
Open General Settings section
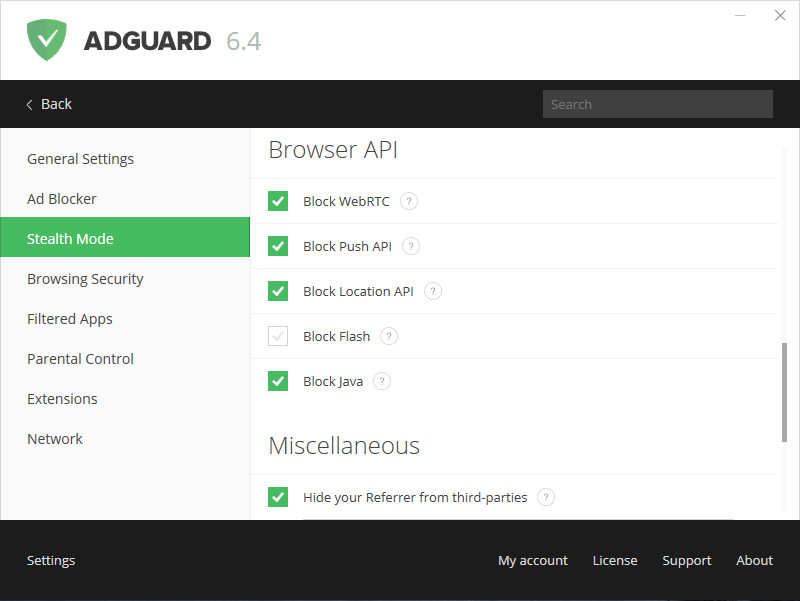(x=80, y=159)
